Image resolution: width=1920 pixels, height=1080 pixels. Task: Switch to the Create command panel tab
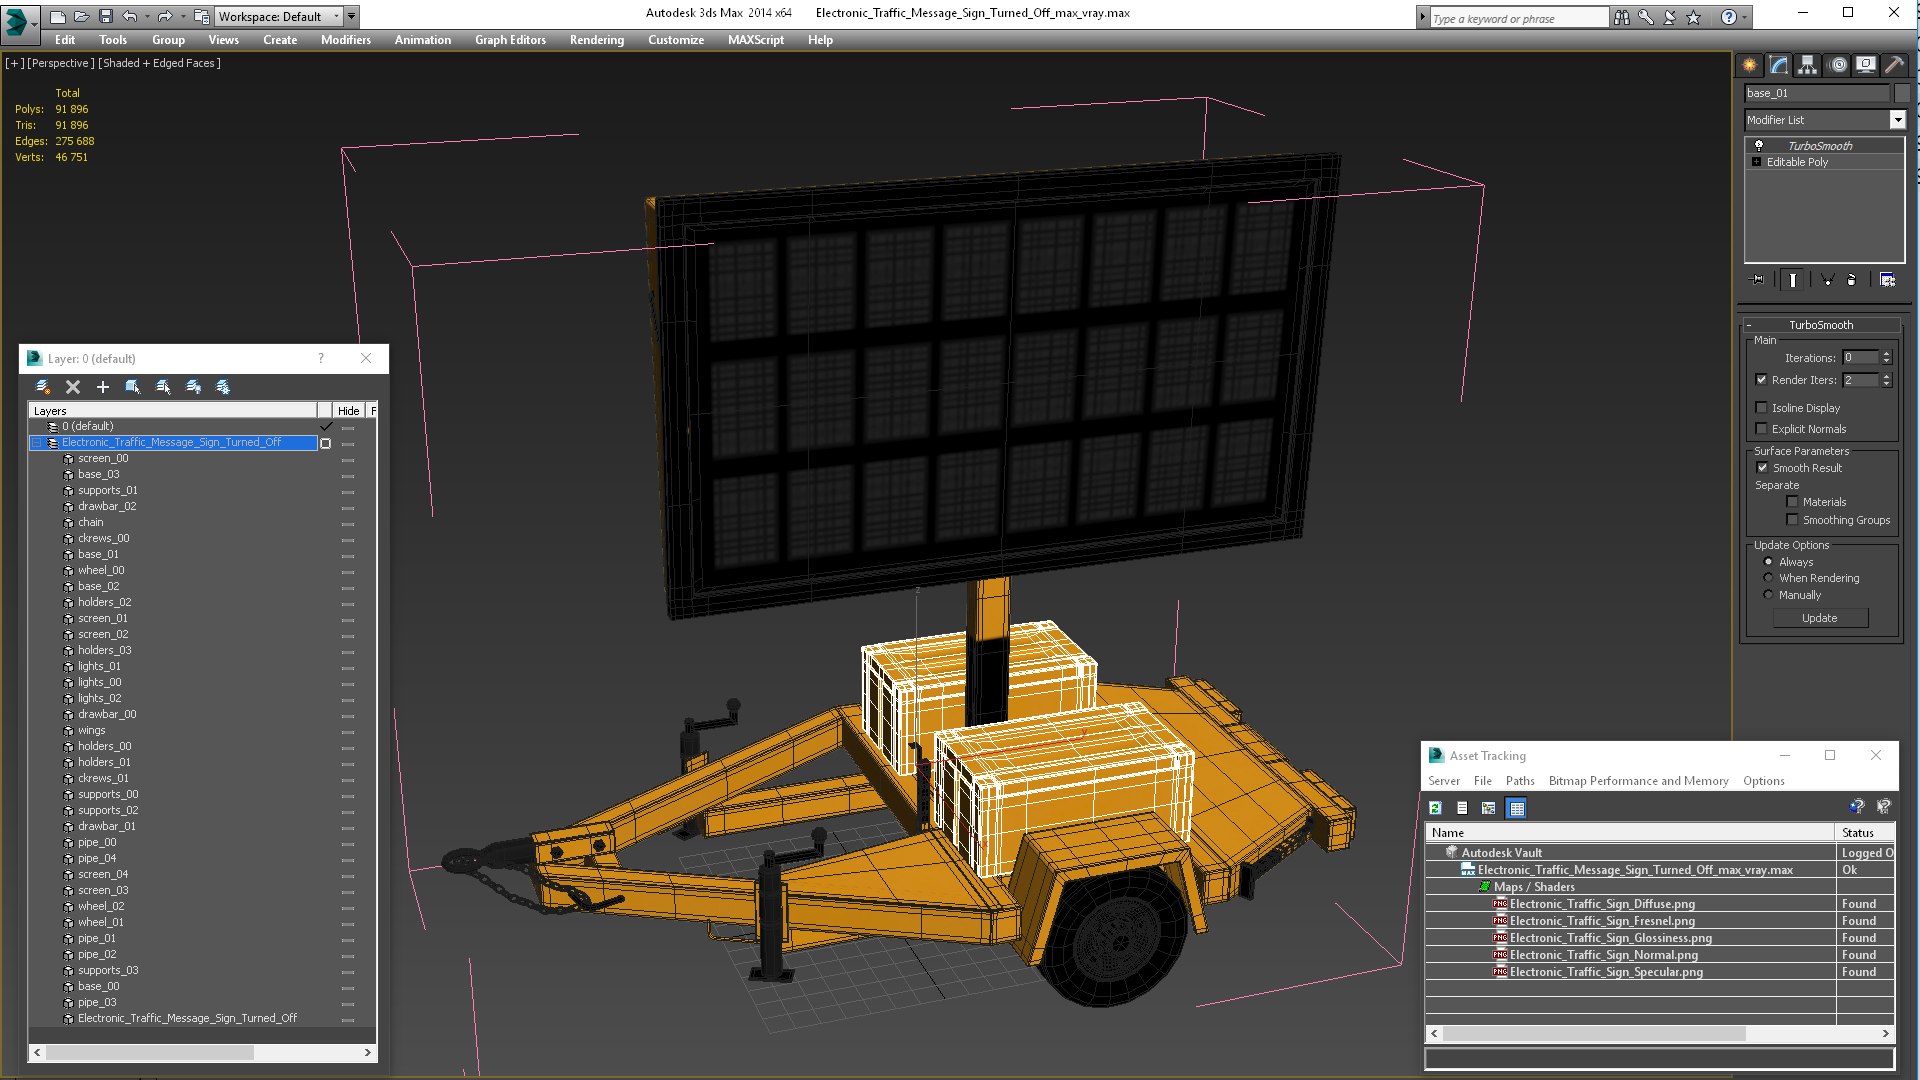click(x=1750, y=65)
